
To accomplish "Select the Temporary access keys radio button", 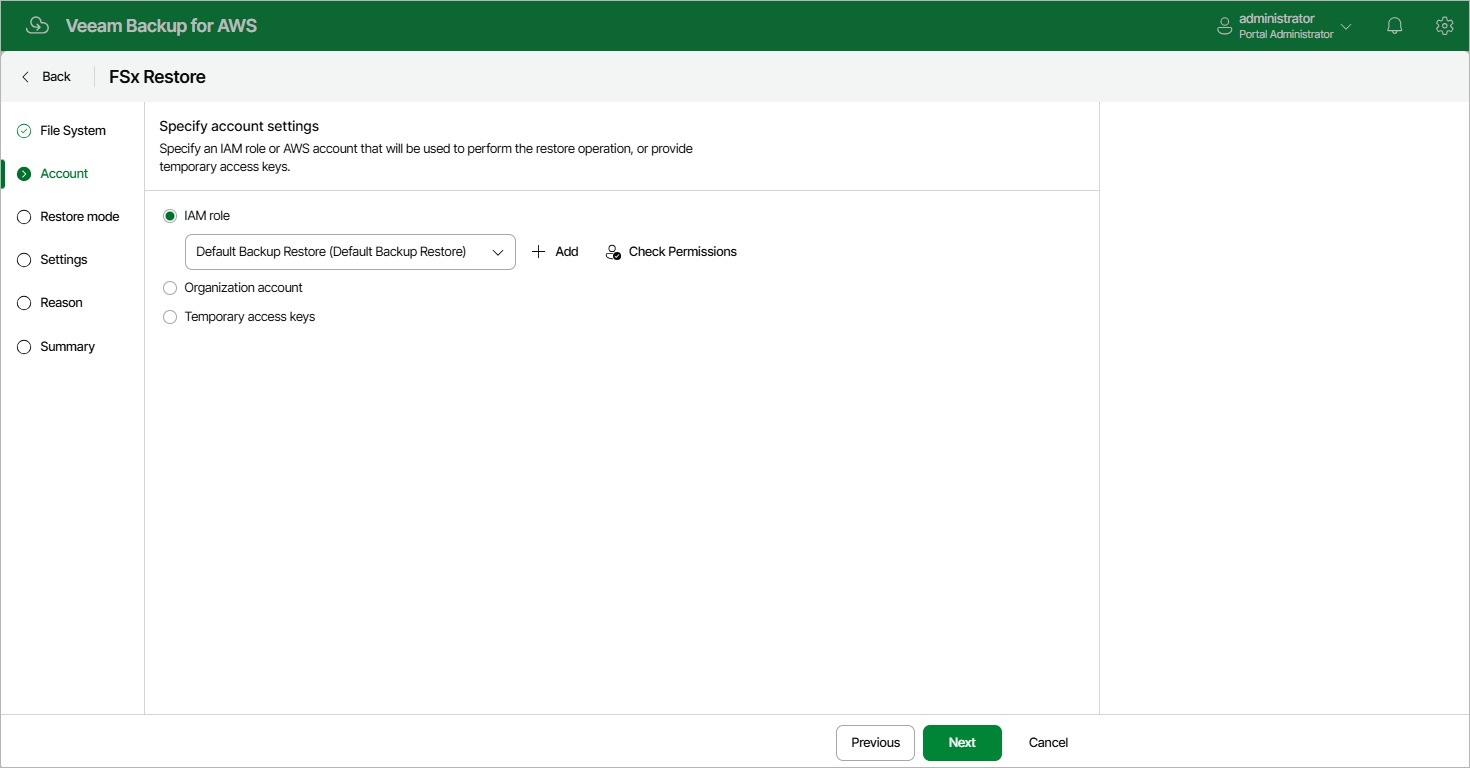I will pyautogui.click(x=170, y=317).
